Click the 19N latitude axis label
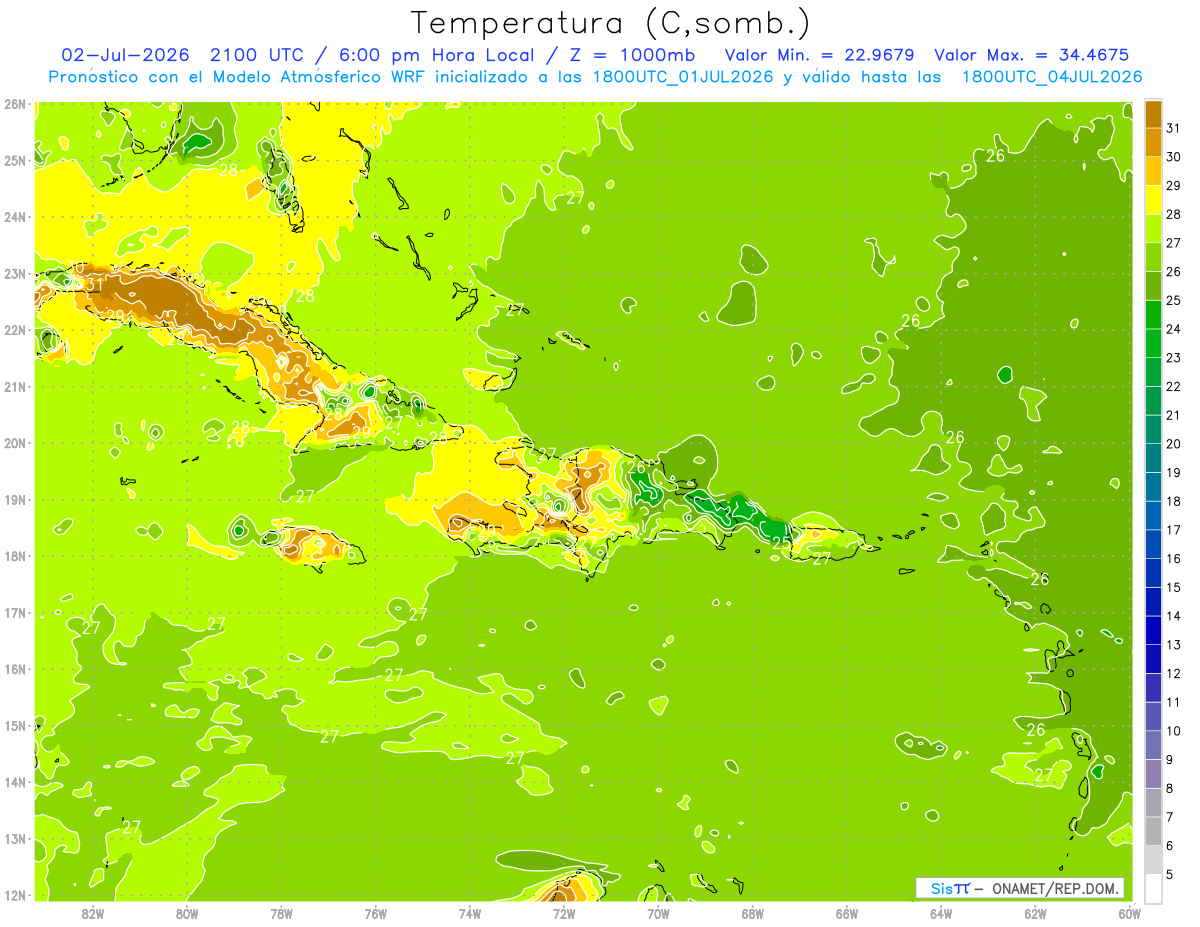Viewport: 1200px width, 927px height. (14, 499)
